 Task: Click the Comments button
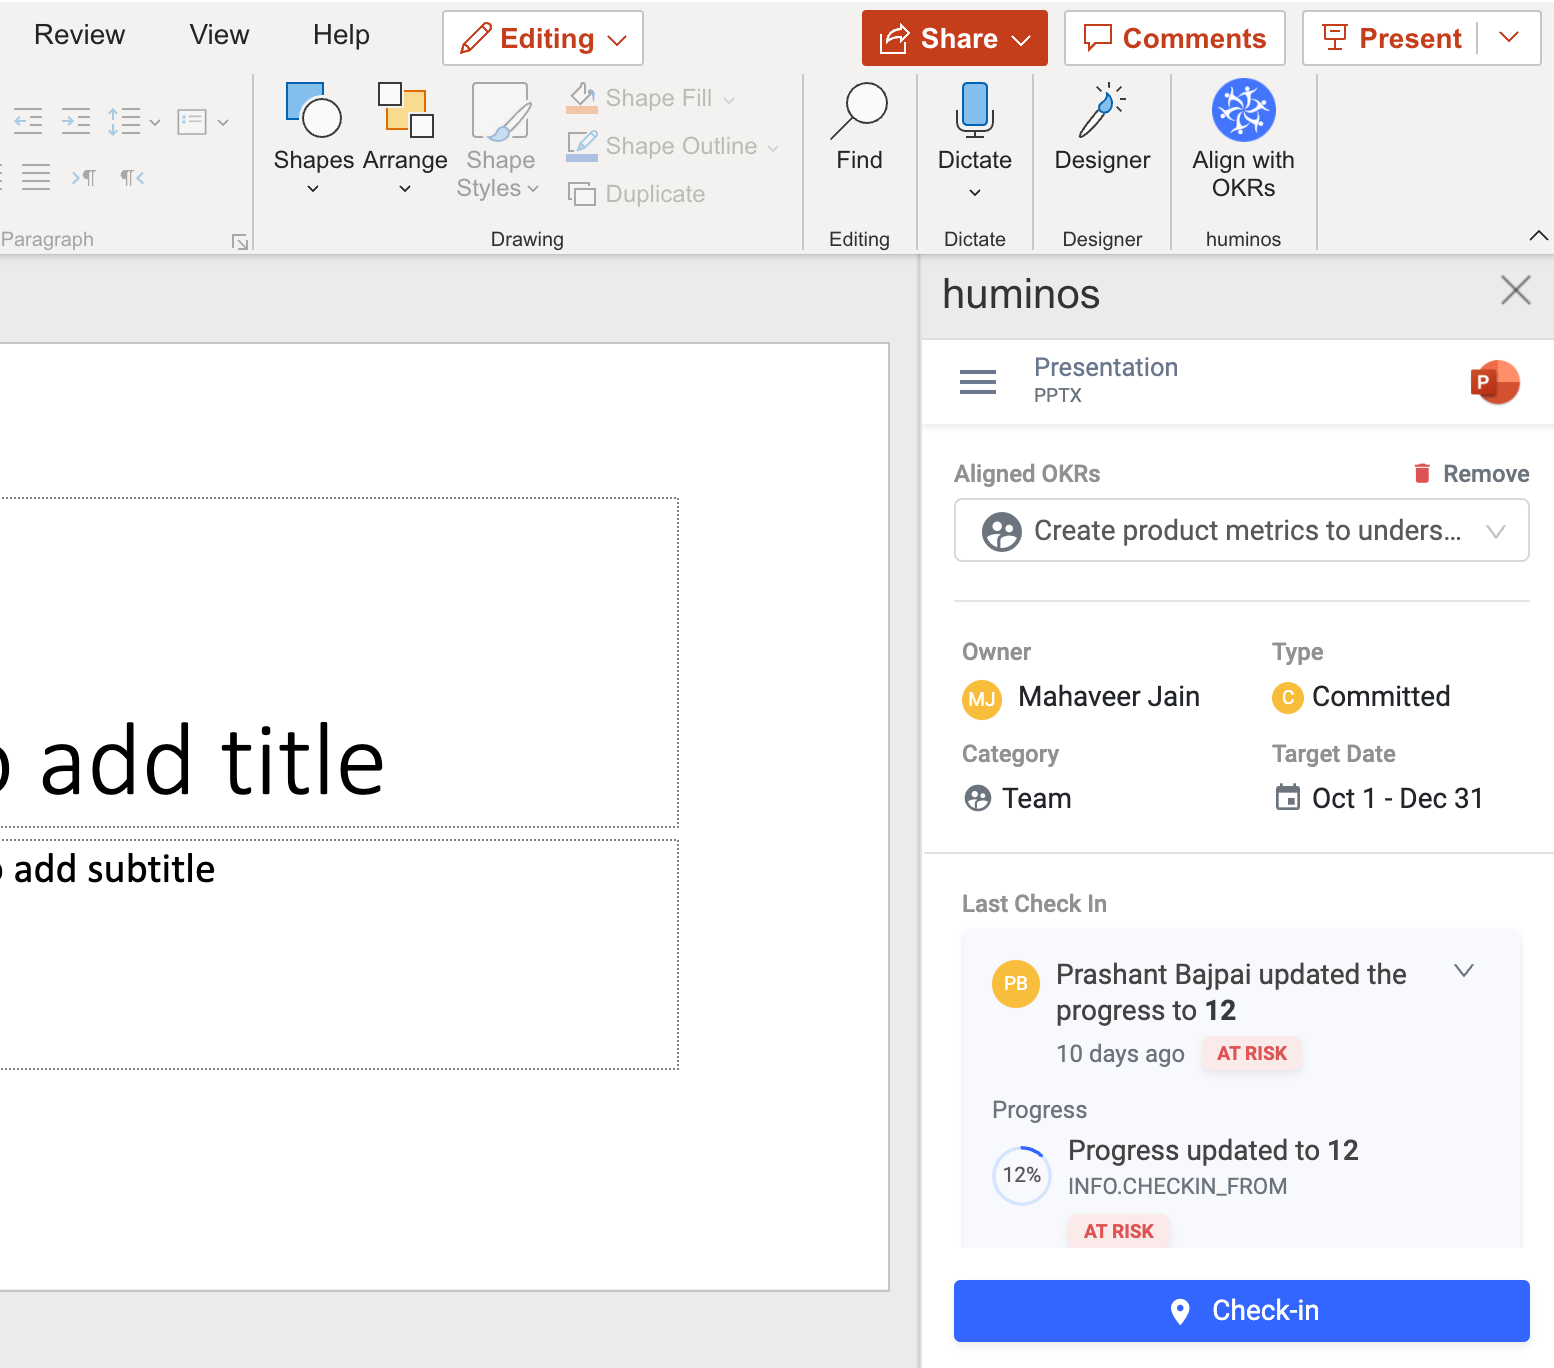tap(1175, 38)
